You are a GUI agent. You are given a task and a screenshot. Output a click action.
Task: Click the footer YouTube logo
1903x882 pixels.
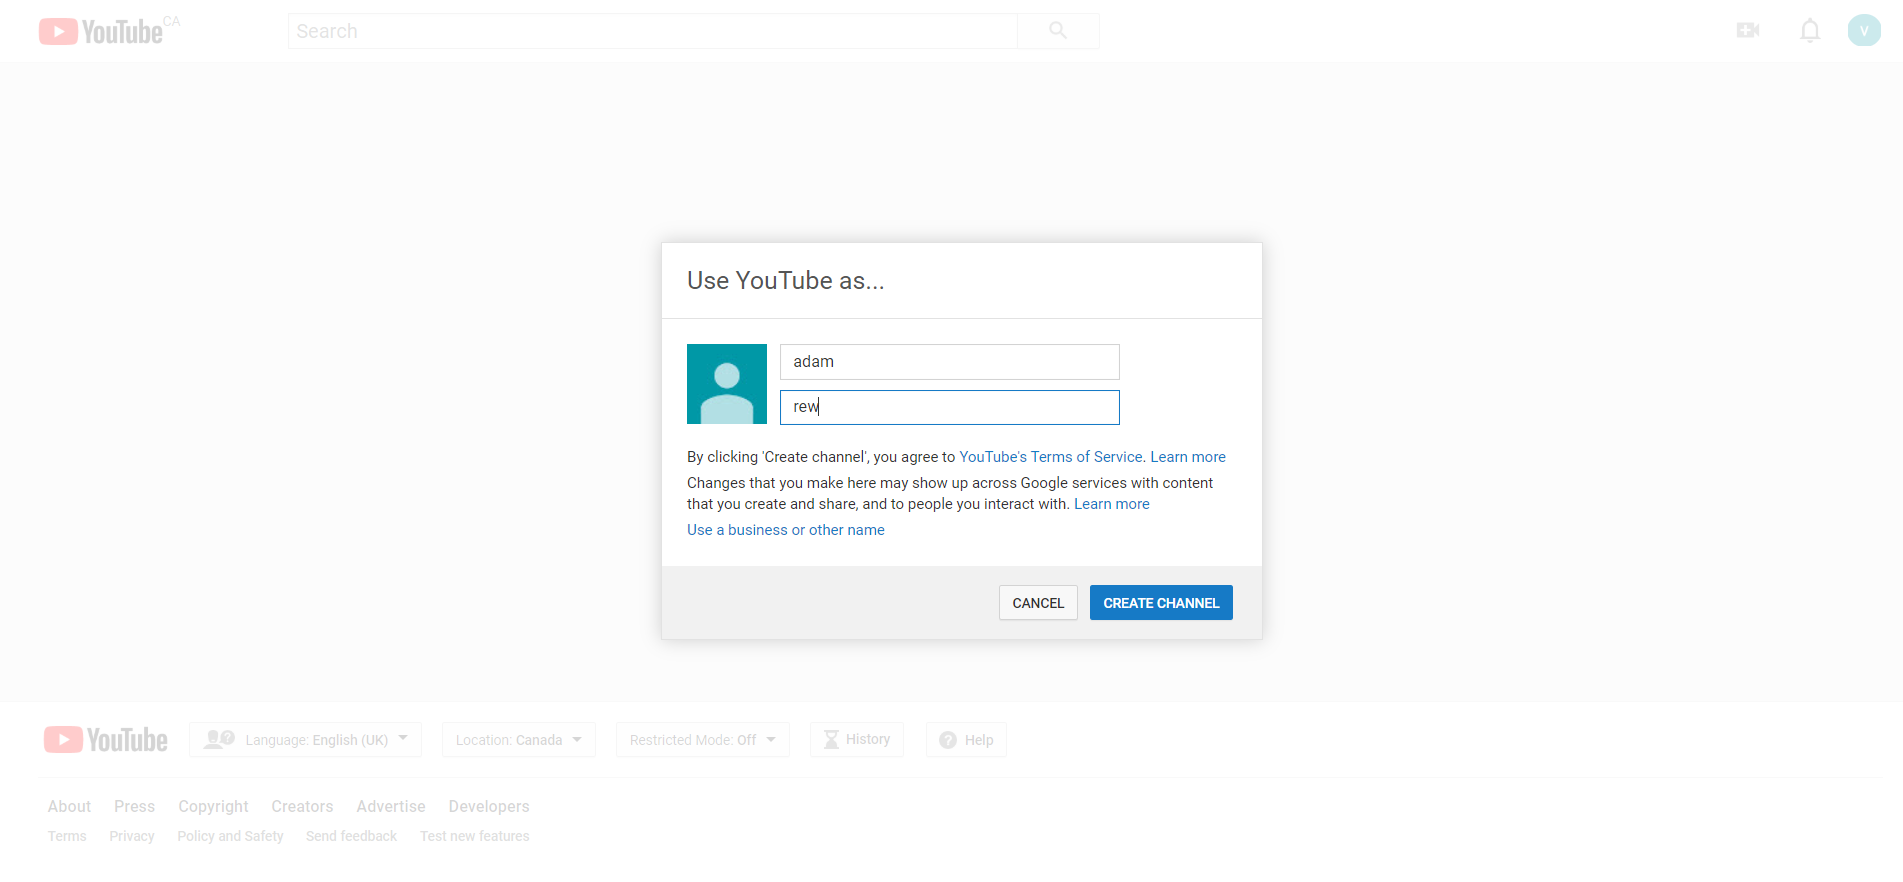click(x=106, y=740)
